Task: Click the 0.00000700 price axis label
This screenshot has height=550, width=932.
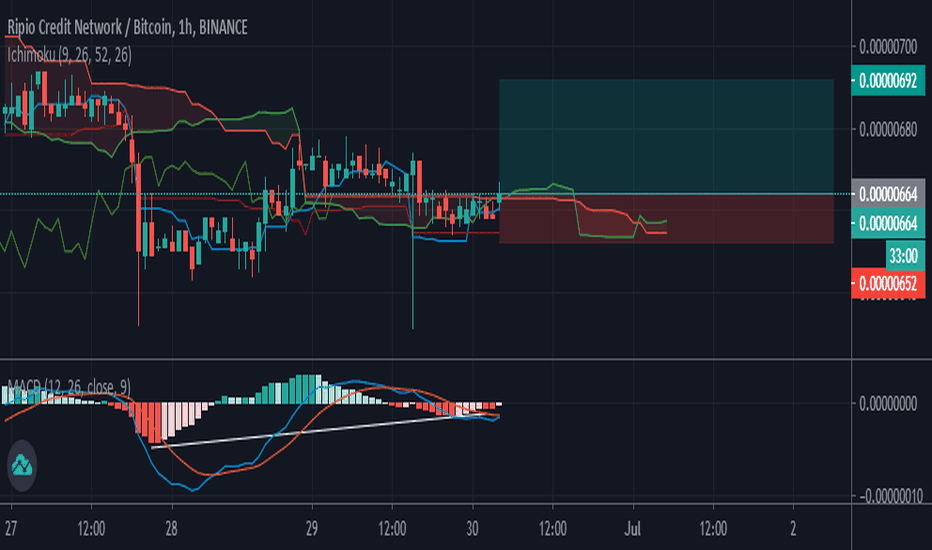Action: (x=888, y=46)
